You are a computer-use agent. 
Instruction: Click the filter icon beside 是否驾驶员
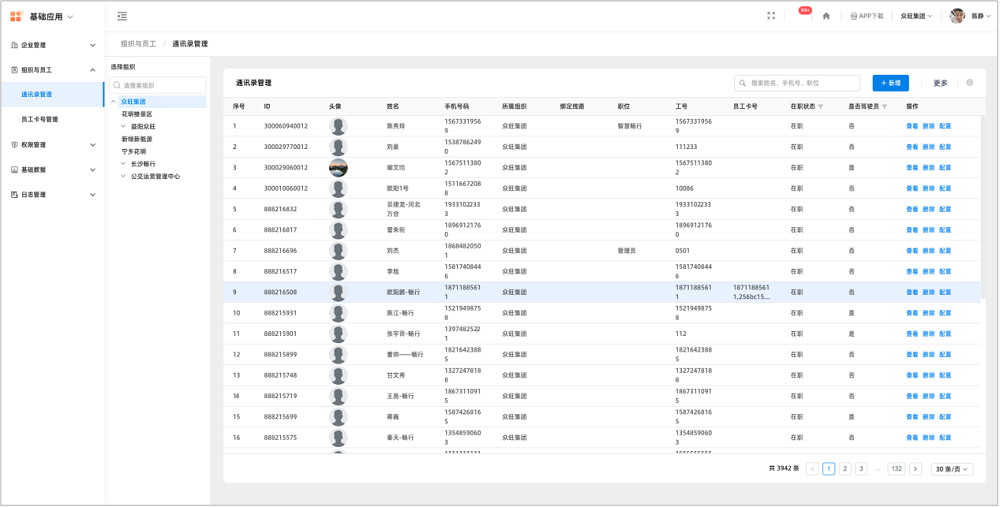click(885, 106)
